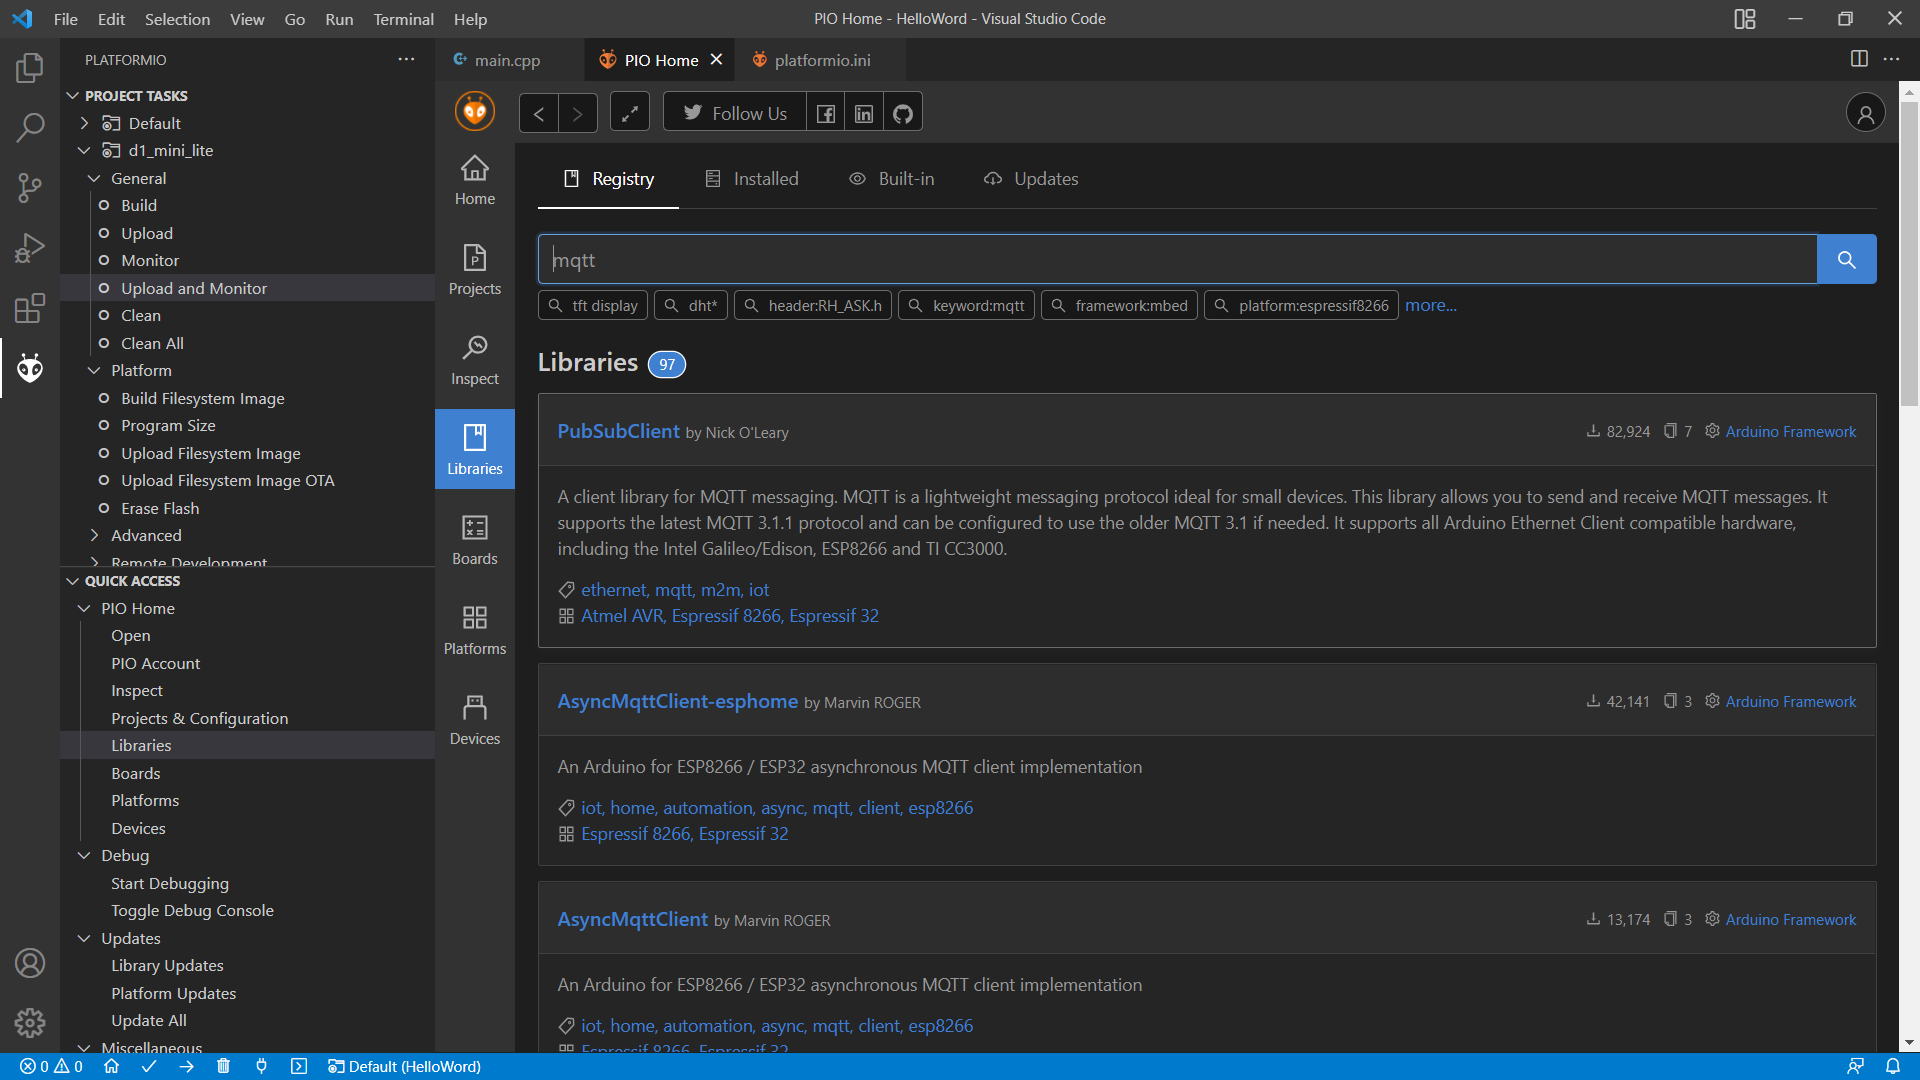This screenshot has height=1080, width=1920.
Task: Collapse the d1_mini_lite environment
Action: click(x=85, y=151)
